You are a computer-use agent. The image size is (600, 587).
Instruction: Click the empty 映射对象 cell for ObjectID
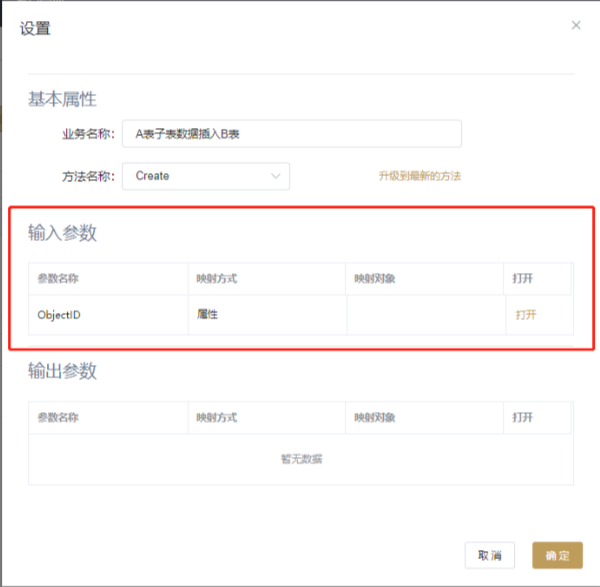(425, 315)
